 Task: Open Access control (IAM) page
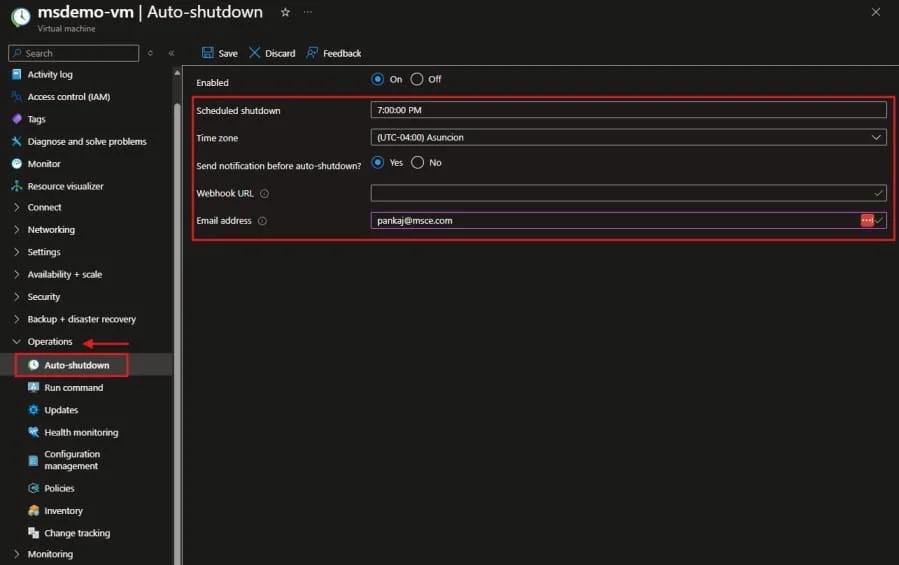click(69, 97)
